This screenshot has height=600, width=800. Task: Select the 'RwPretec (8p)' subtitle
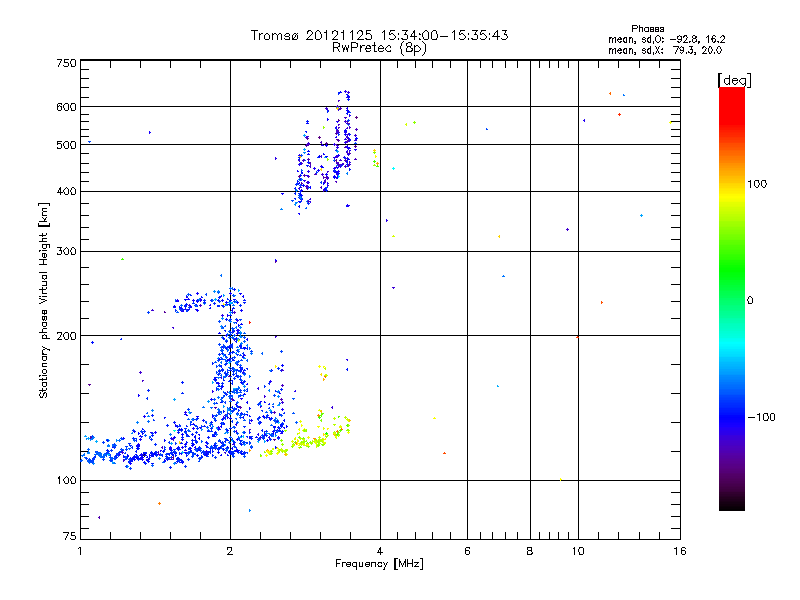click(379, 48)
